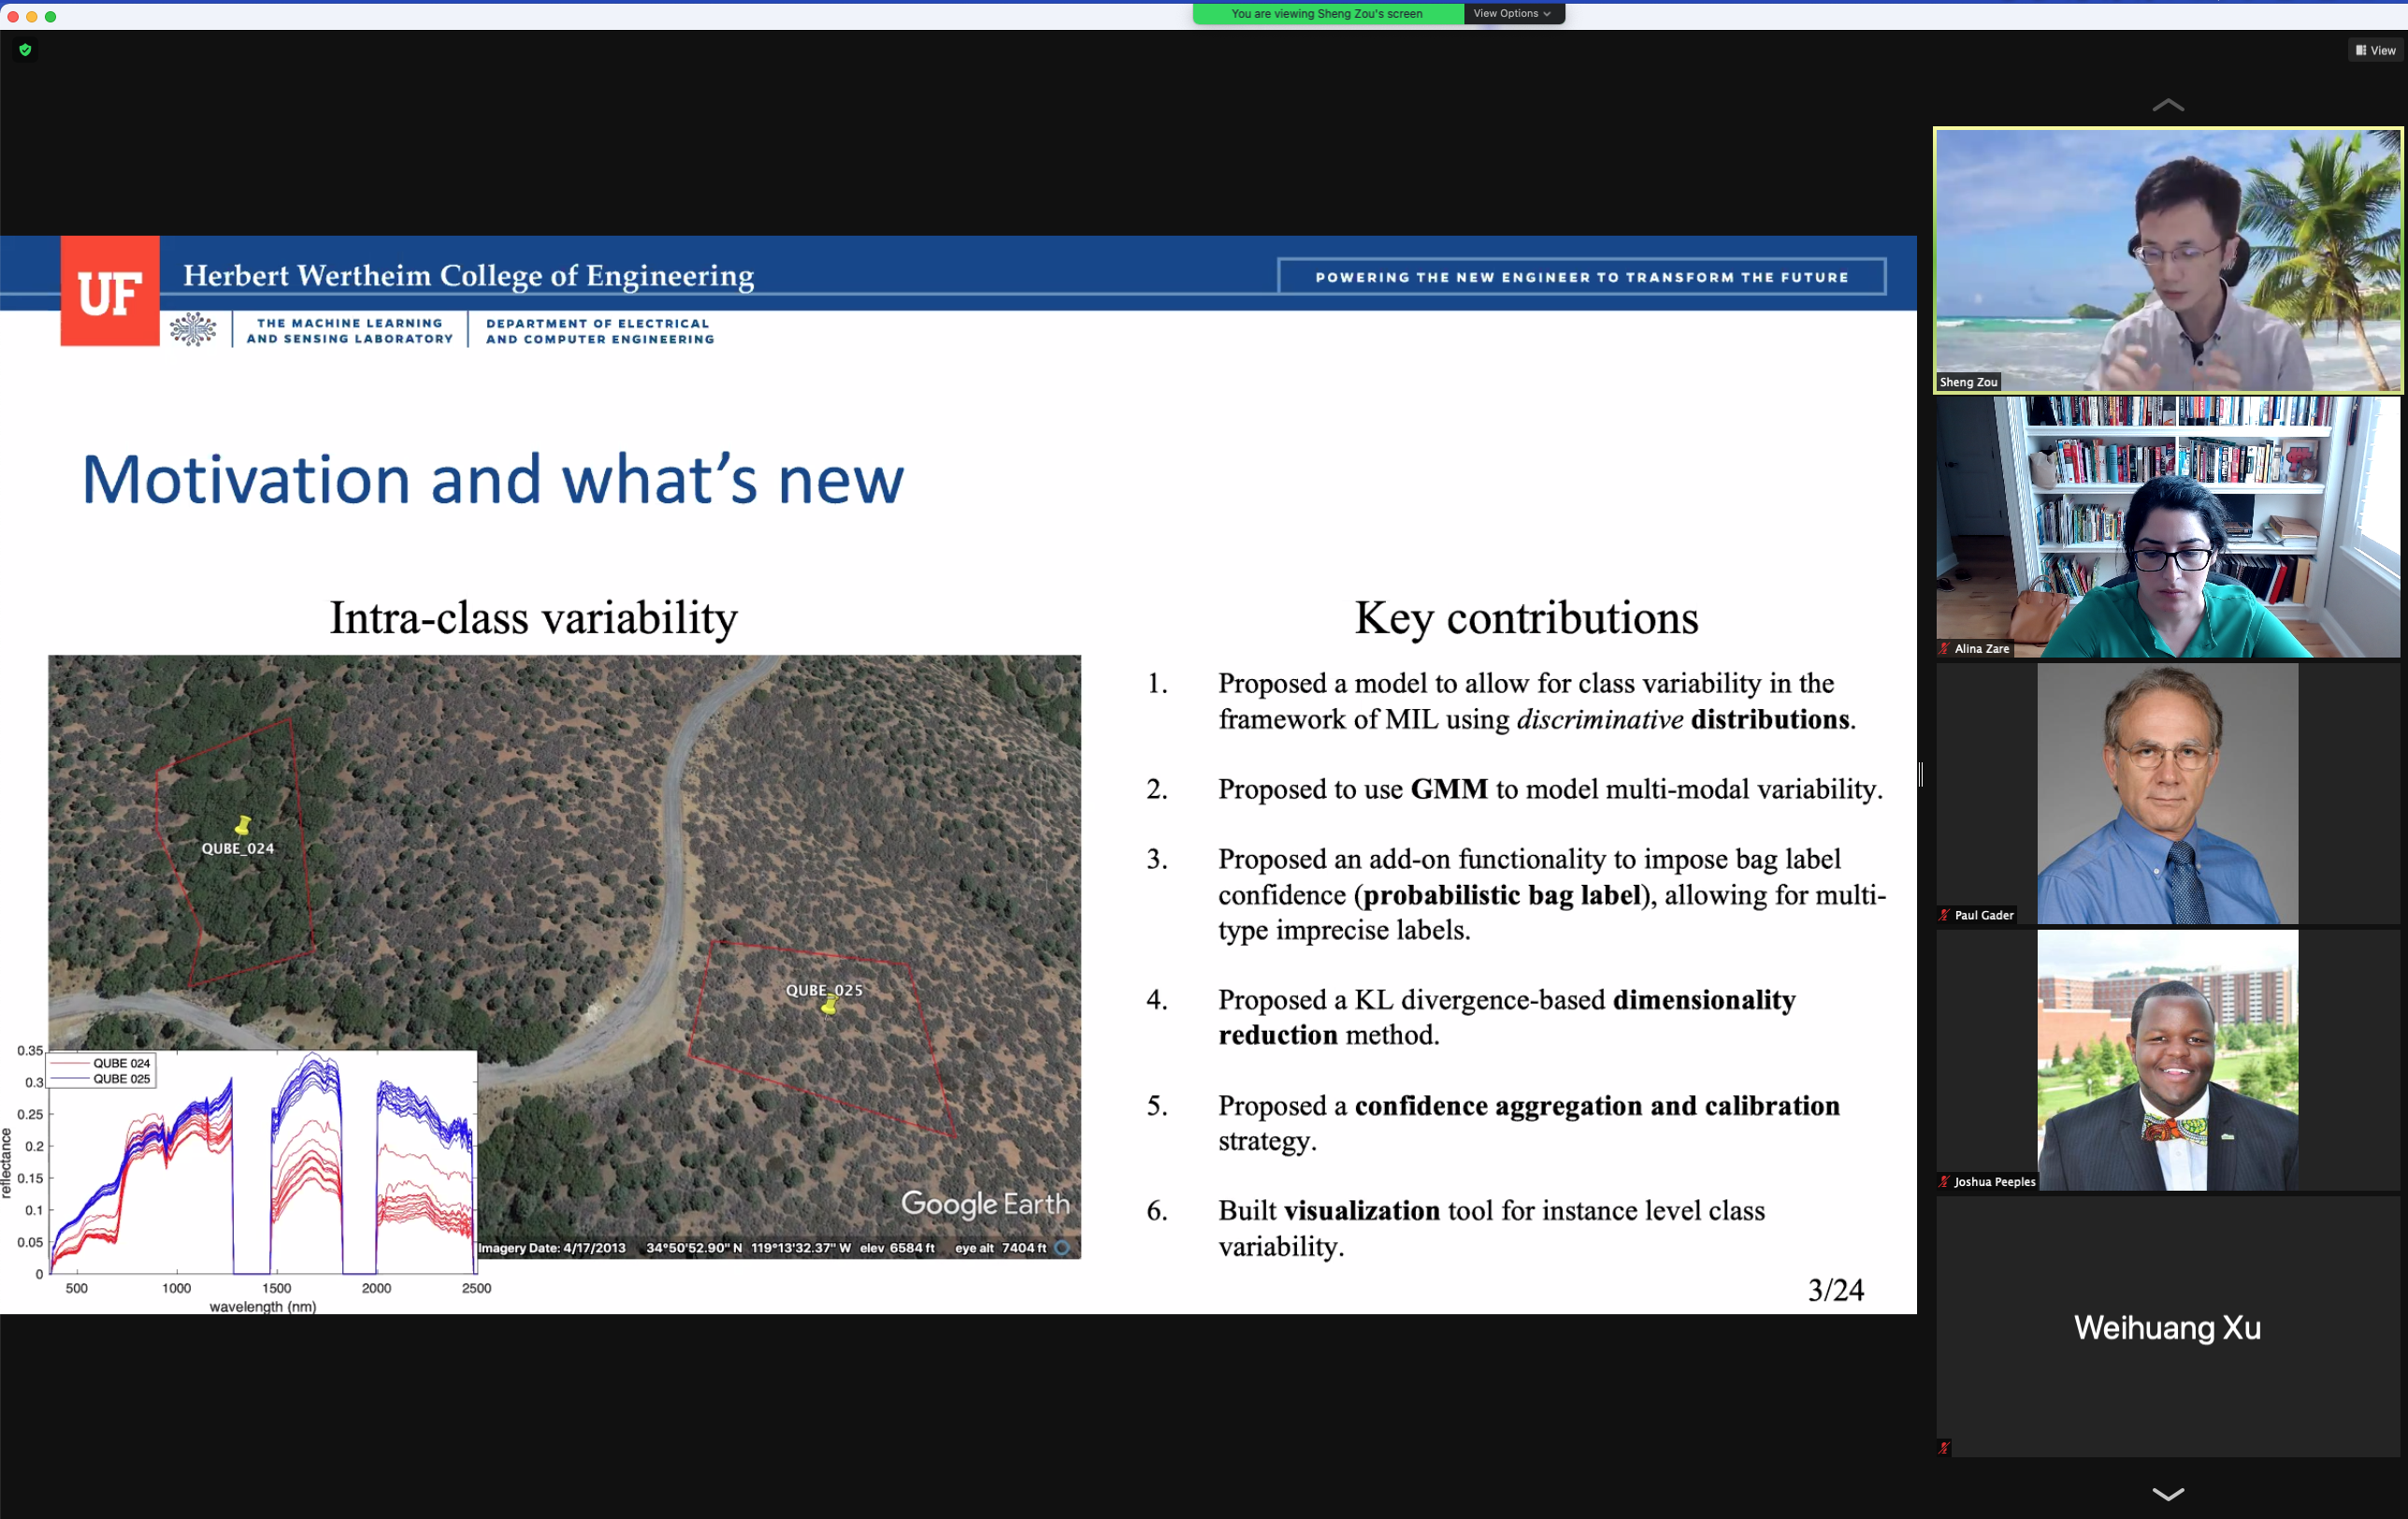
Task: Select Sheng Zou's video thumbnail
Action: click(2167, 260)
